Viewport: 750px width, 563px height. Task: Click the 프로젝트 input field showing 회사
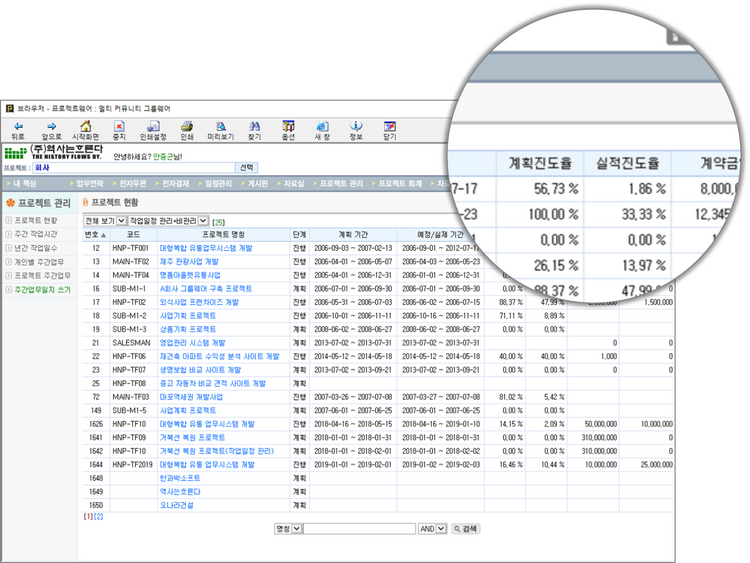click(x=134, y=168)
